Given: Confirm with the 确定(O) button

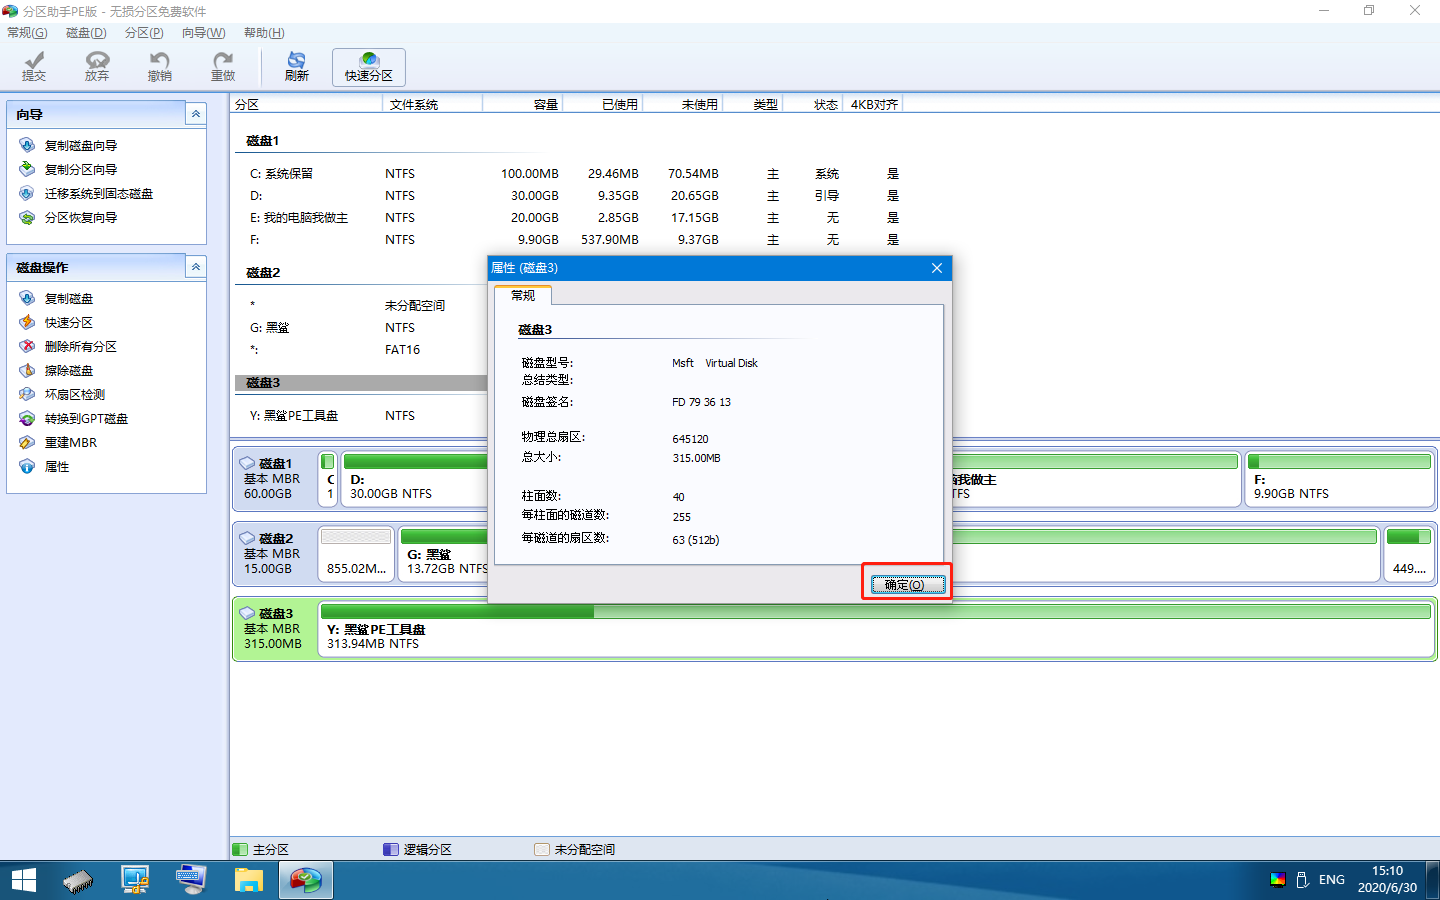Looking at the screenshot, I should 908,585.
